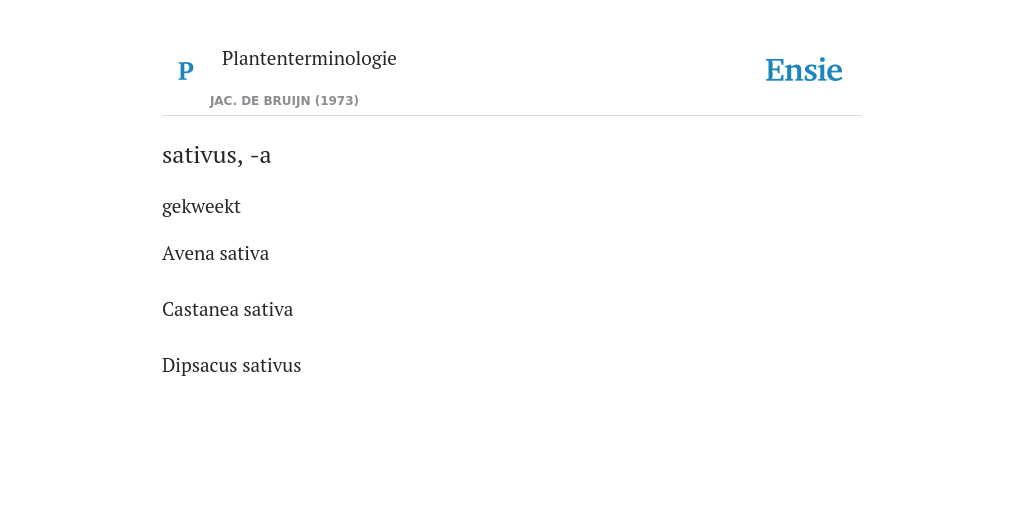Viewport: 1024px width, 512px height.
Task: Select the author Jac. de Bruijn (1973)
Action: pos(284,101)
